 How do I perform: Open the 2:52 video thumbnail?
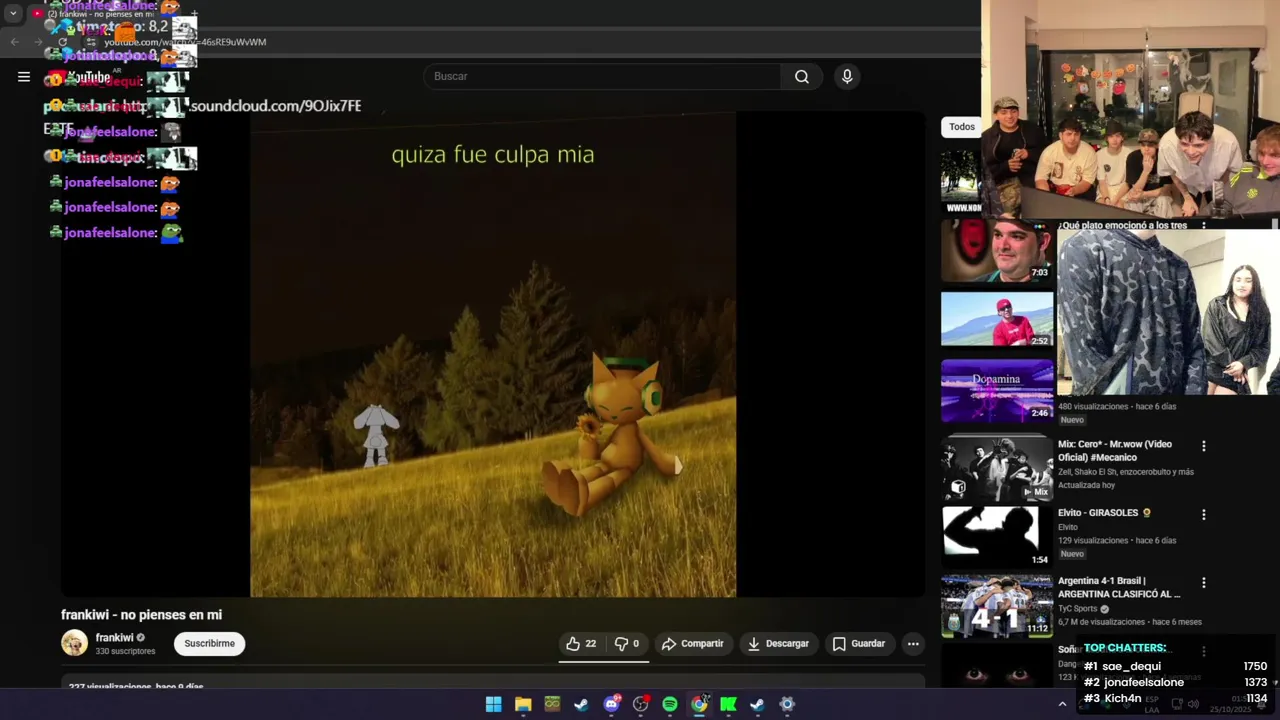(997, 319)
